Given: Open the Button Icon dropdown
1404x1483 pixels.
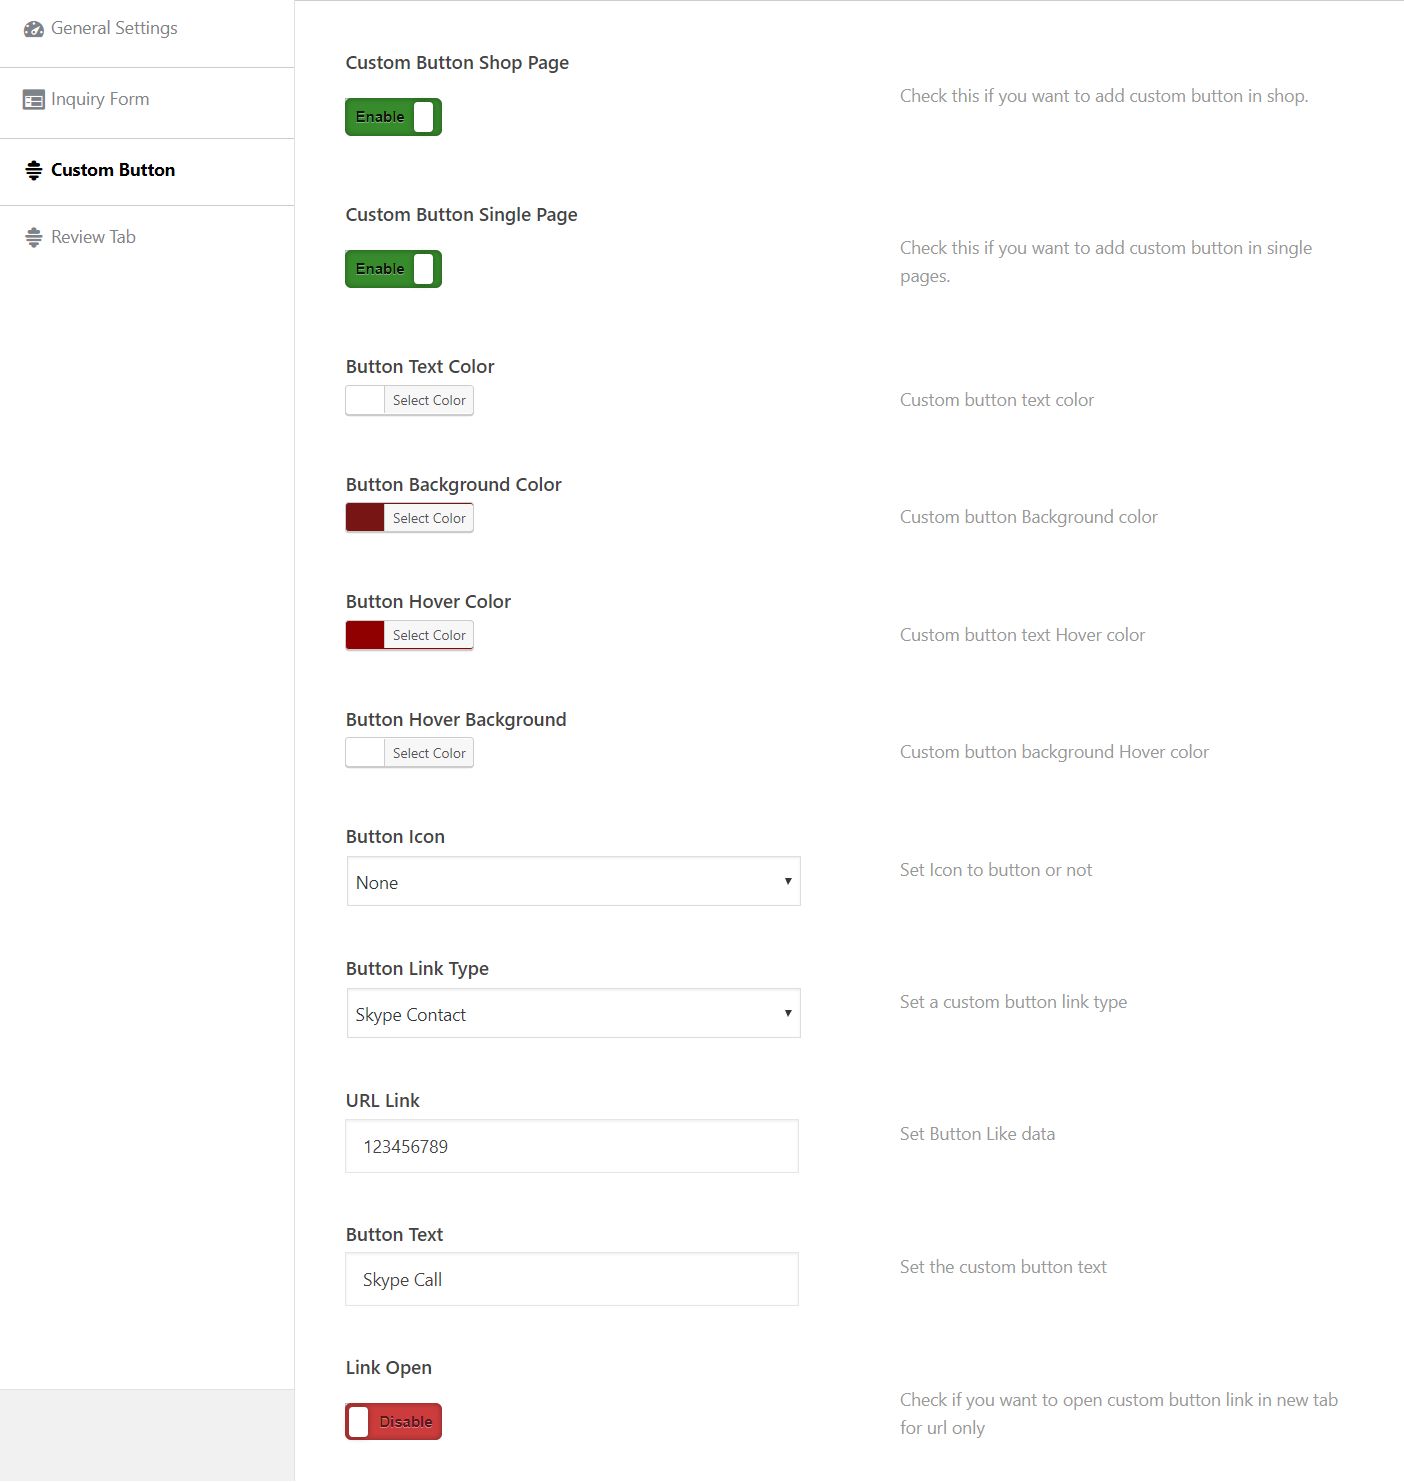Looking at the screenshot, I should pos(573,881).
